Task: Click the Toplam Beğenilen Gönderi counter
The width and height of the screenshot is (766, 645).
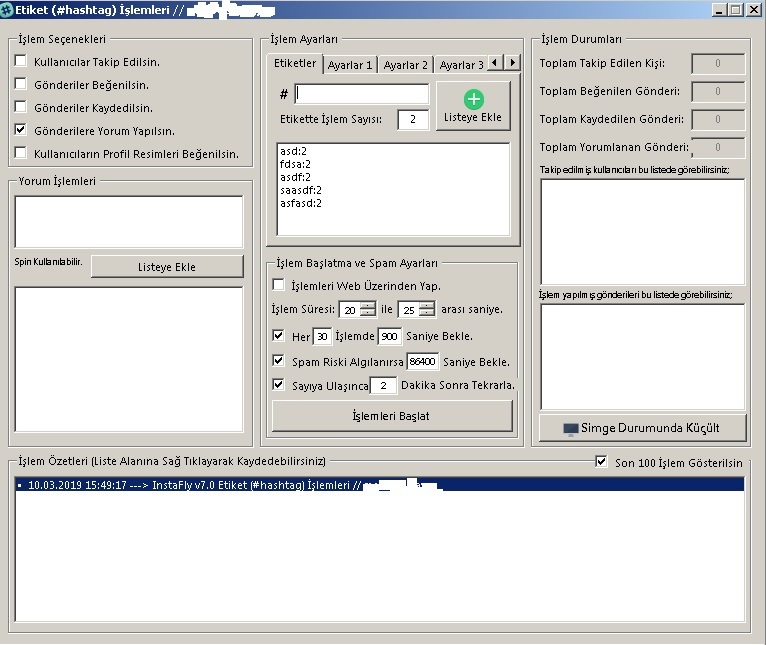Action: [718, 91]
